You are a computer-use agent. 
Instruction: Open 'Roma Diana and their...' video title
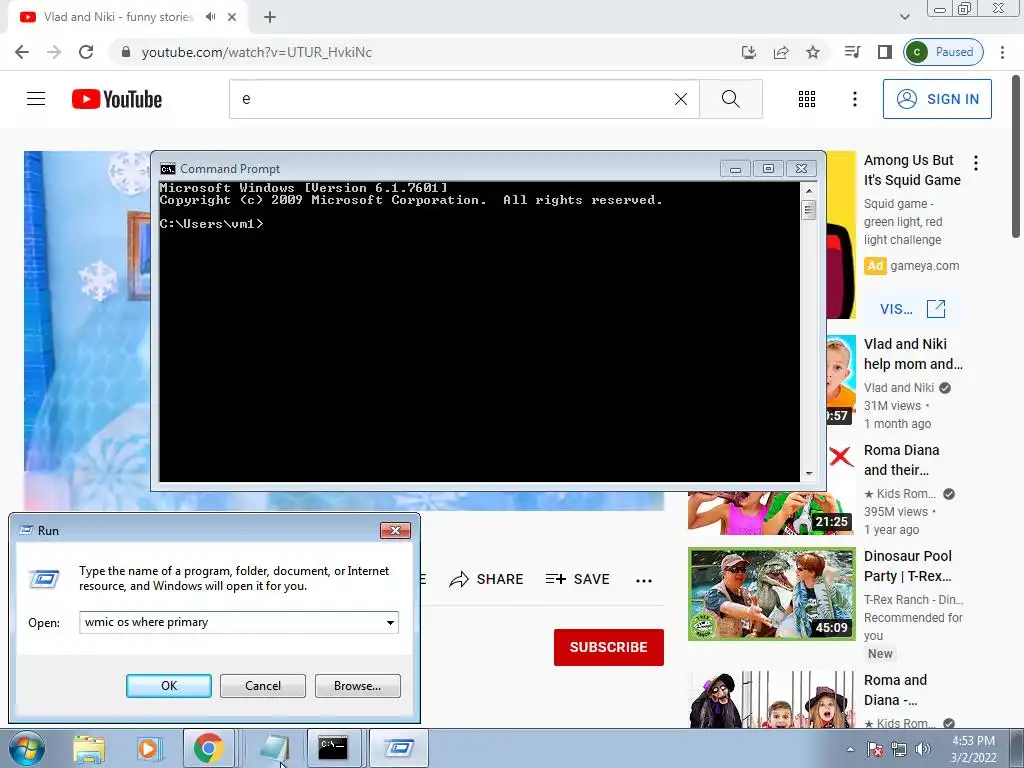(901, 460)
